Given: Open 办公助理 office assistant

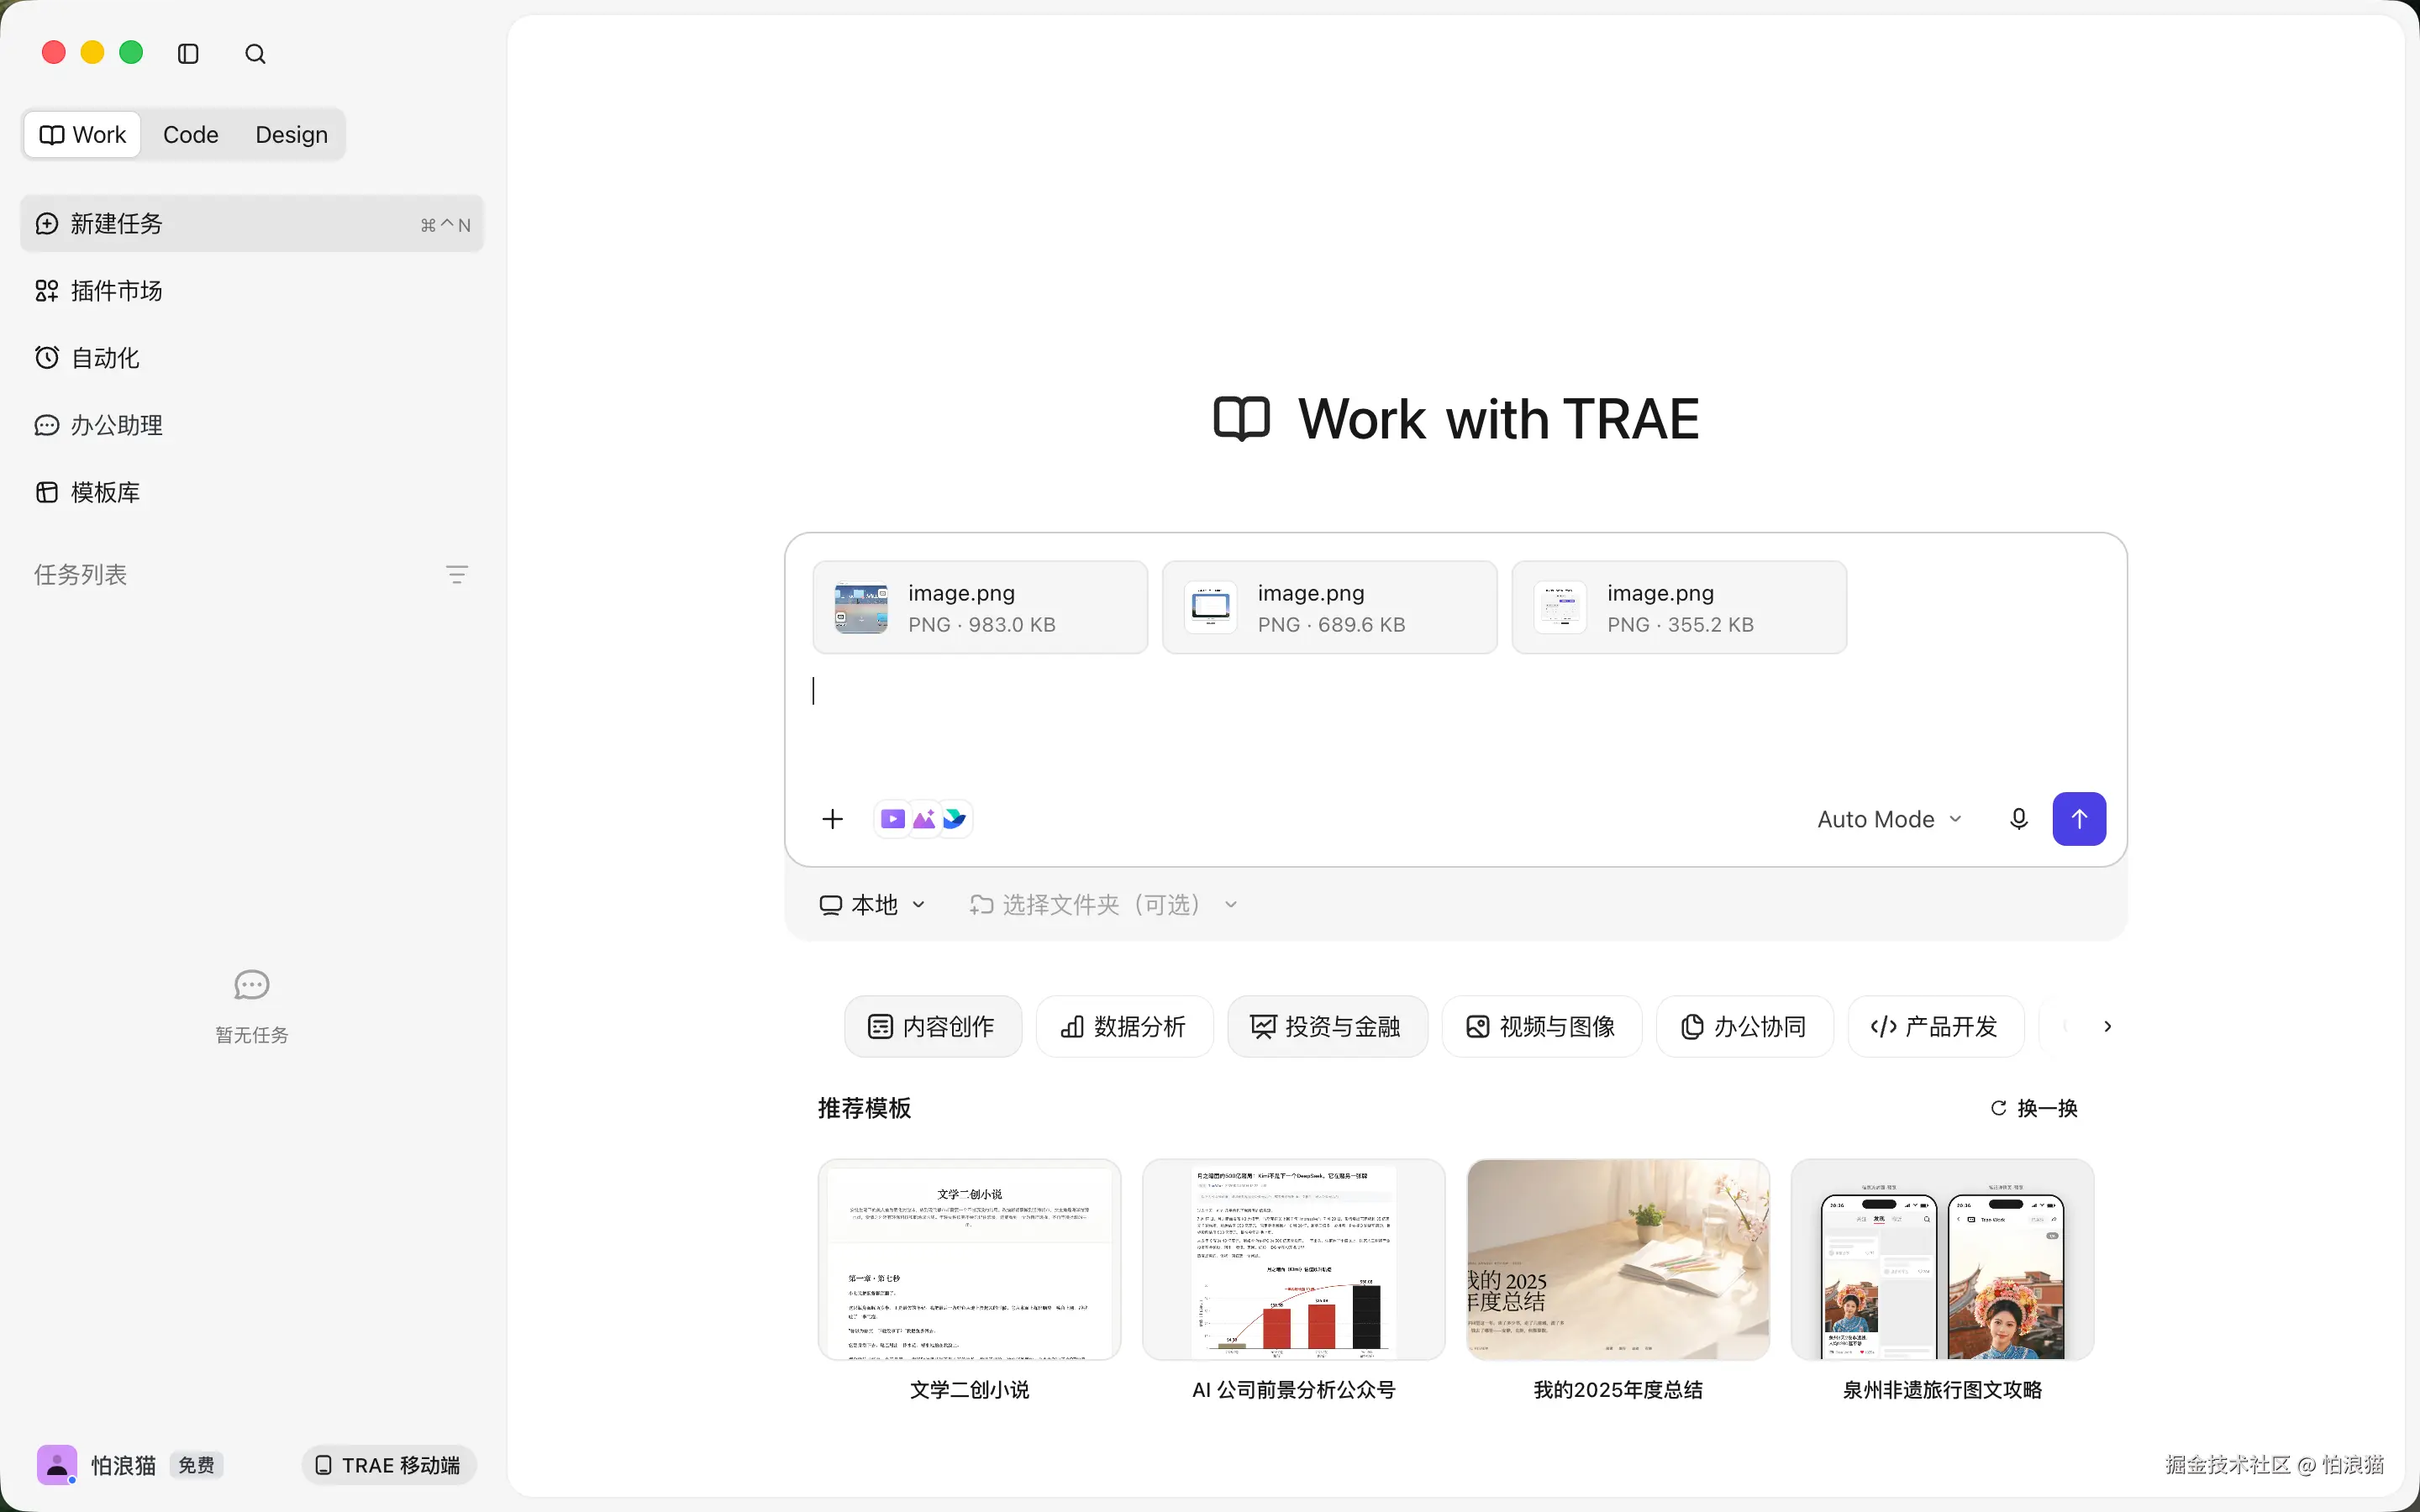Looking at the screenshot, I should [x=252, y=425].
